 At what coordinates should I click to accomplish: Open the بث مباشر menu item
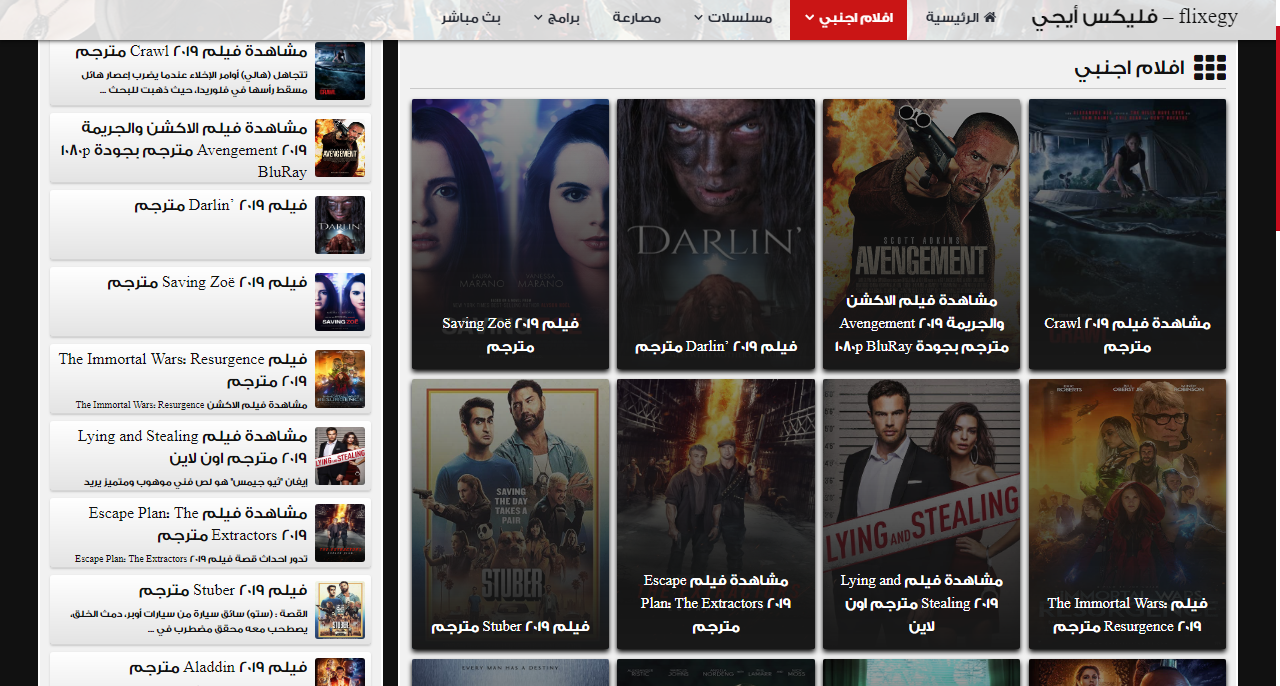click(x=470, y=18)
